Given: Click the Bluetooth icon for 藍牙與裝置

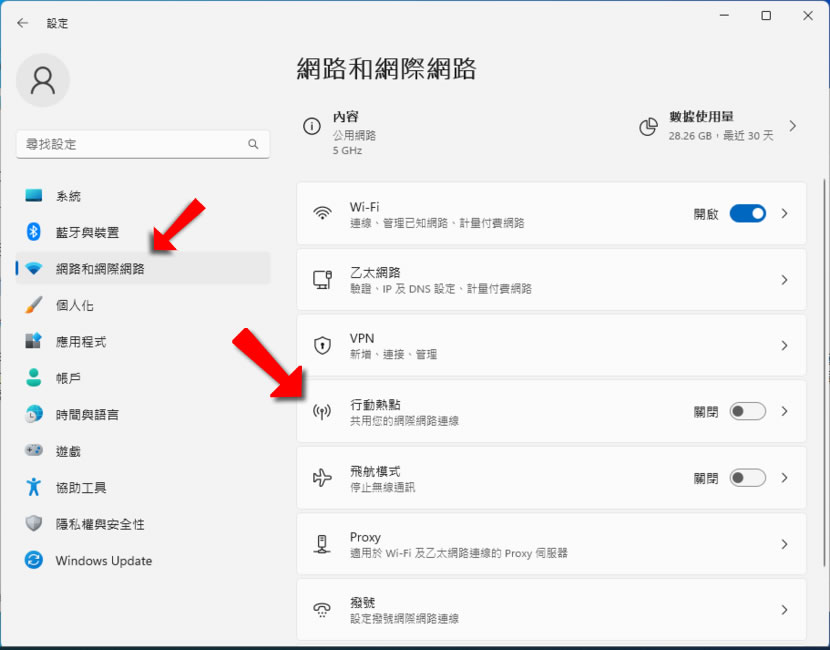Looking at the screenshot, I should (x=34, y=232).
